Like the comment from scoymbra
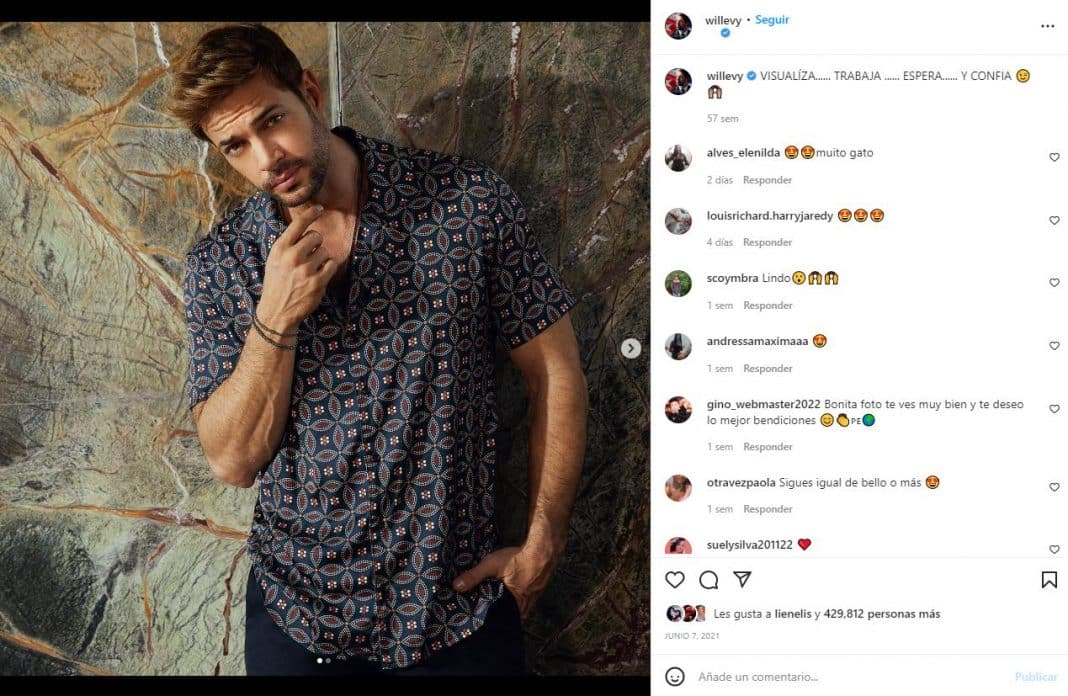The width and height of the screenshot is (1068, 696). tap(1054, 283)
